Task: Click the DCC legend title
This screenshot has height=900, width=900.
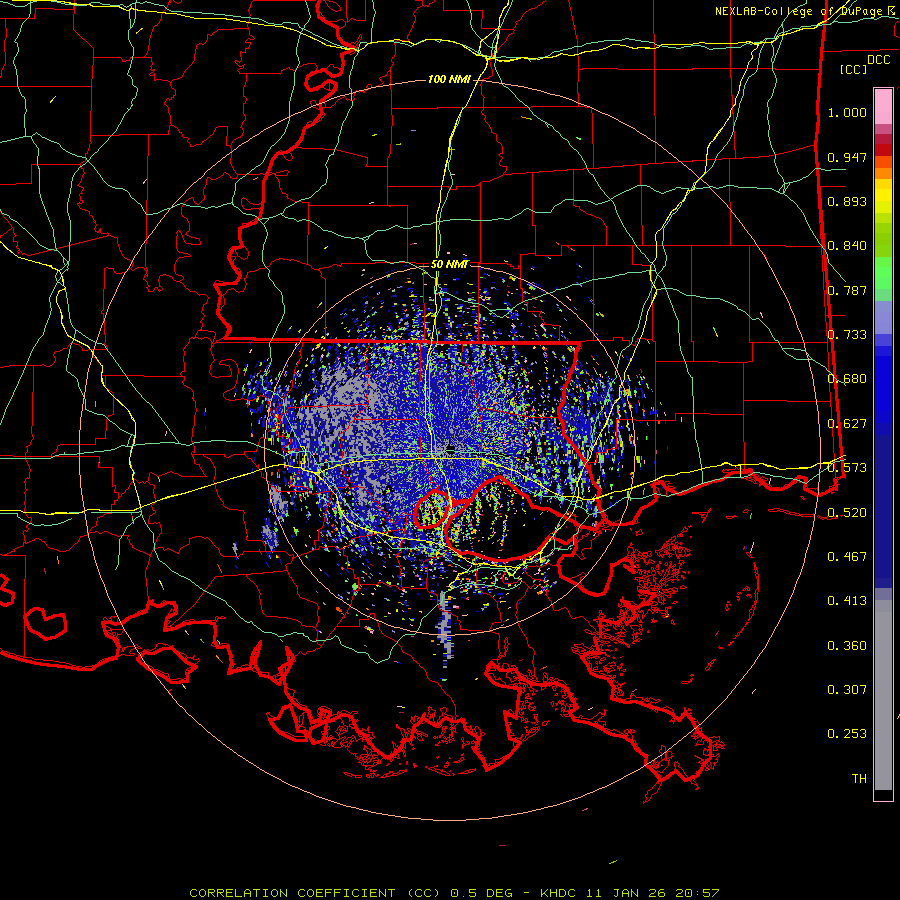Action: tap(878, 60)
